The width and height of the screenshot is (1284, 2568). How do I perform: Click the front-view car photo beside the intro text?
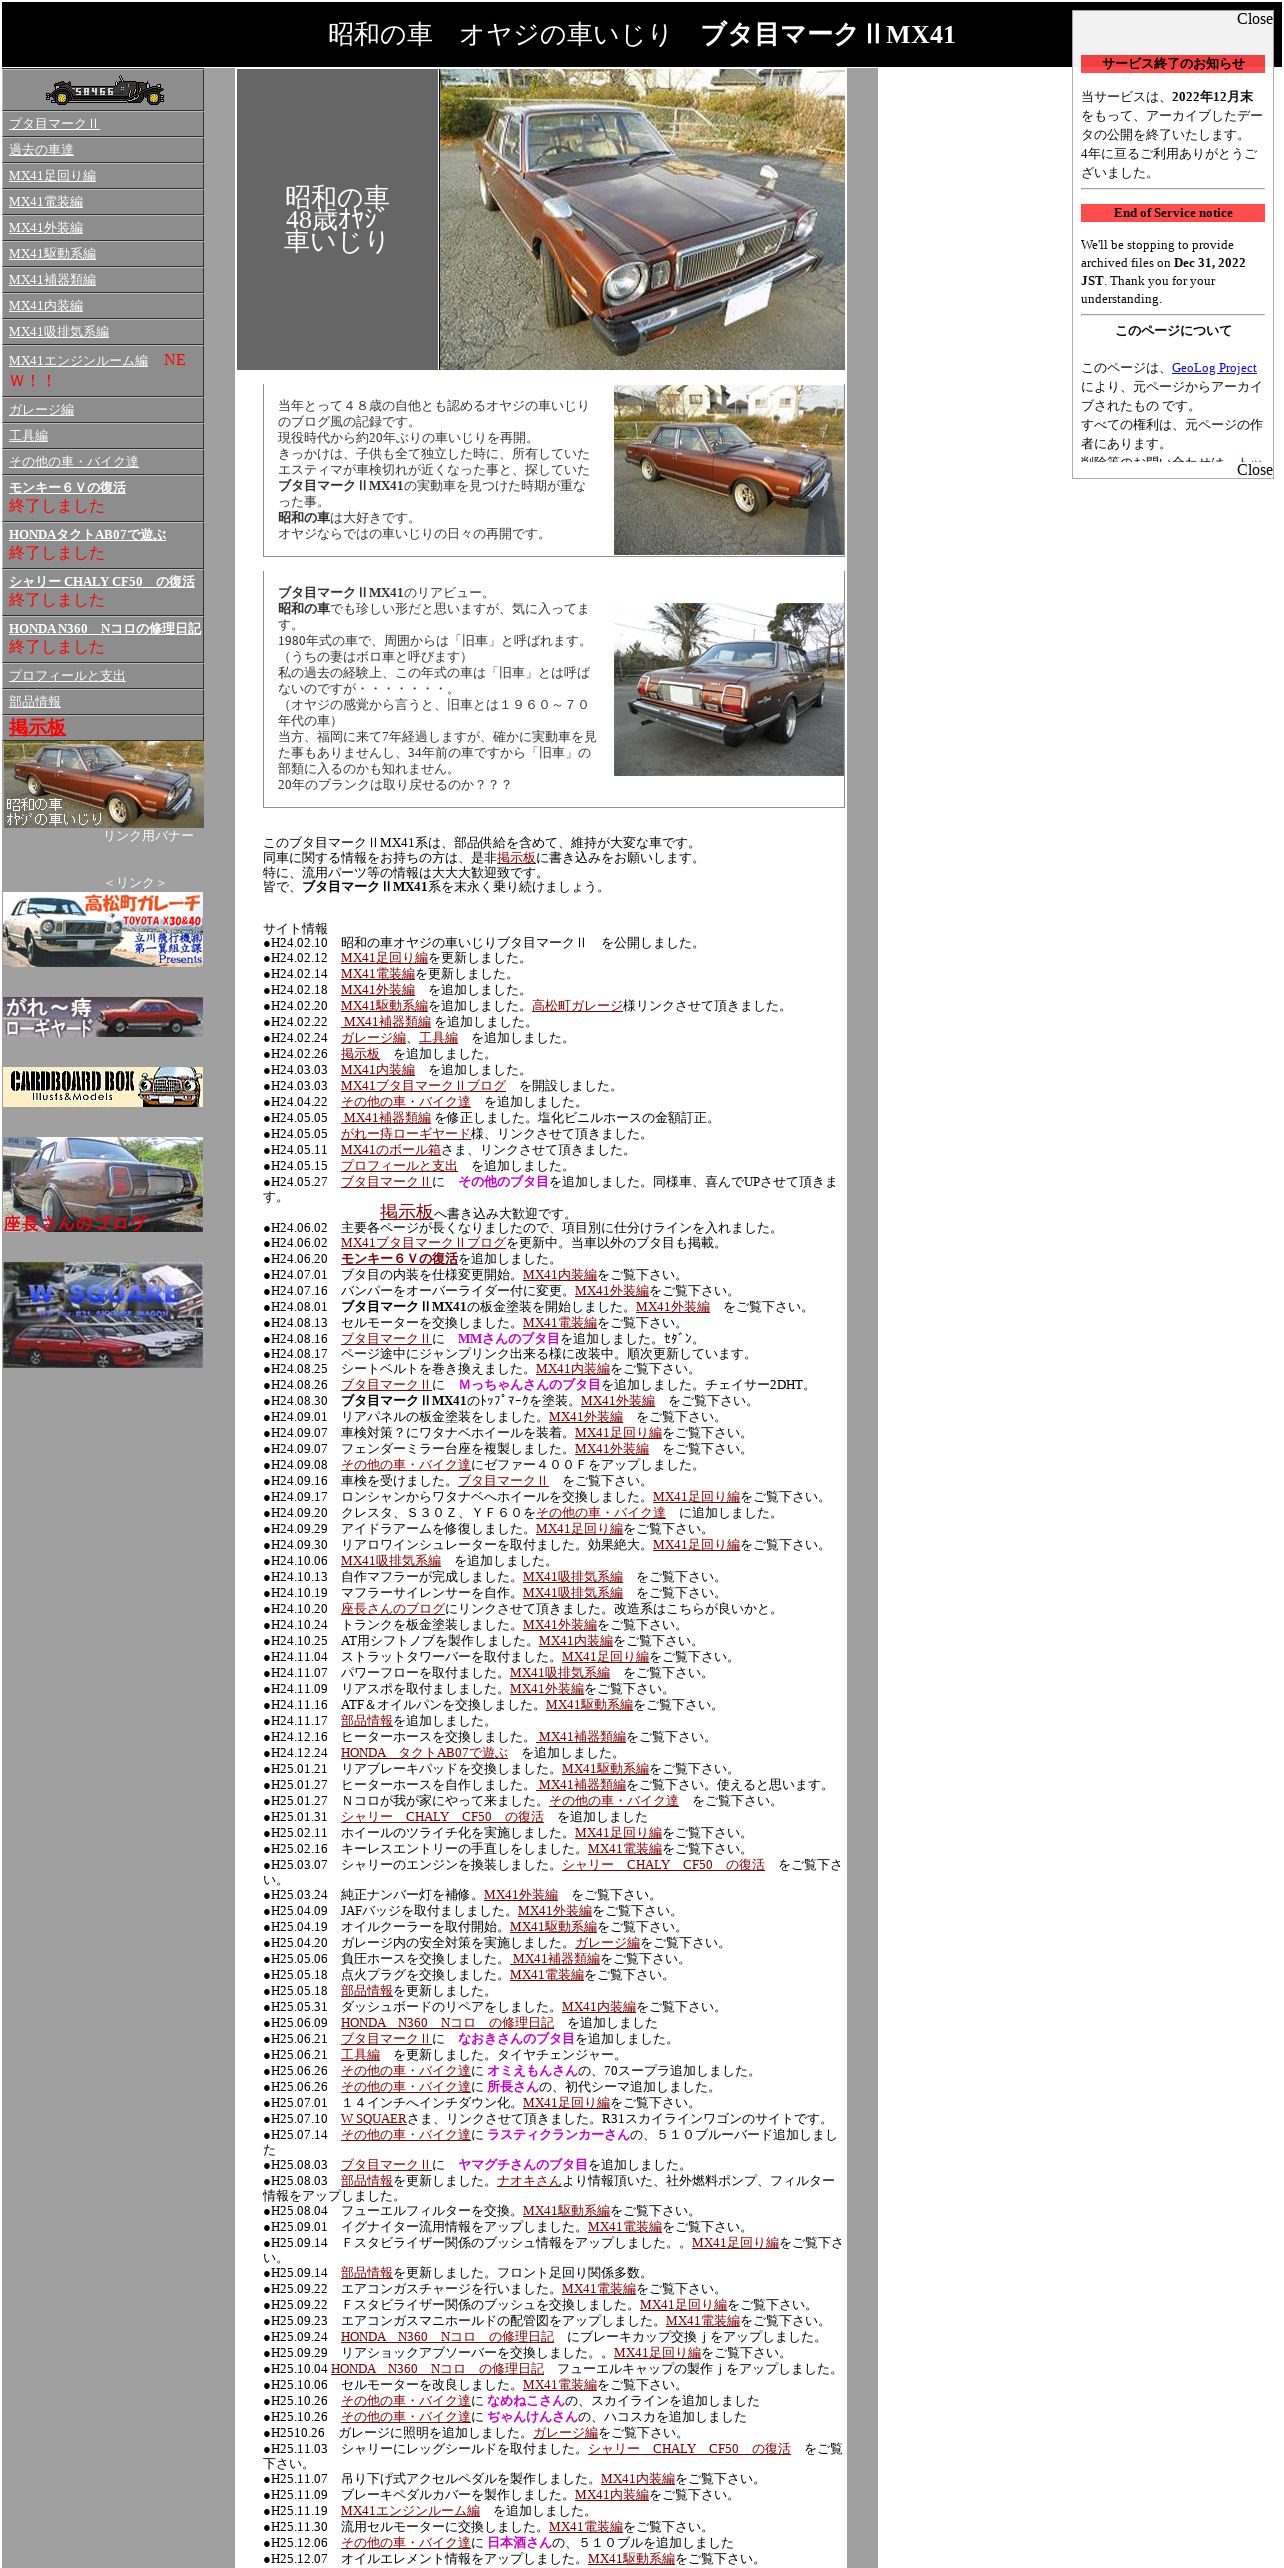728,470
